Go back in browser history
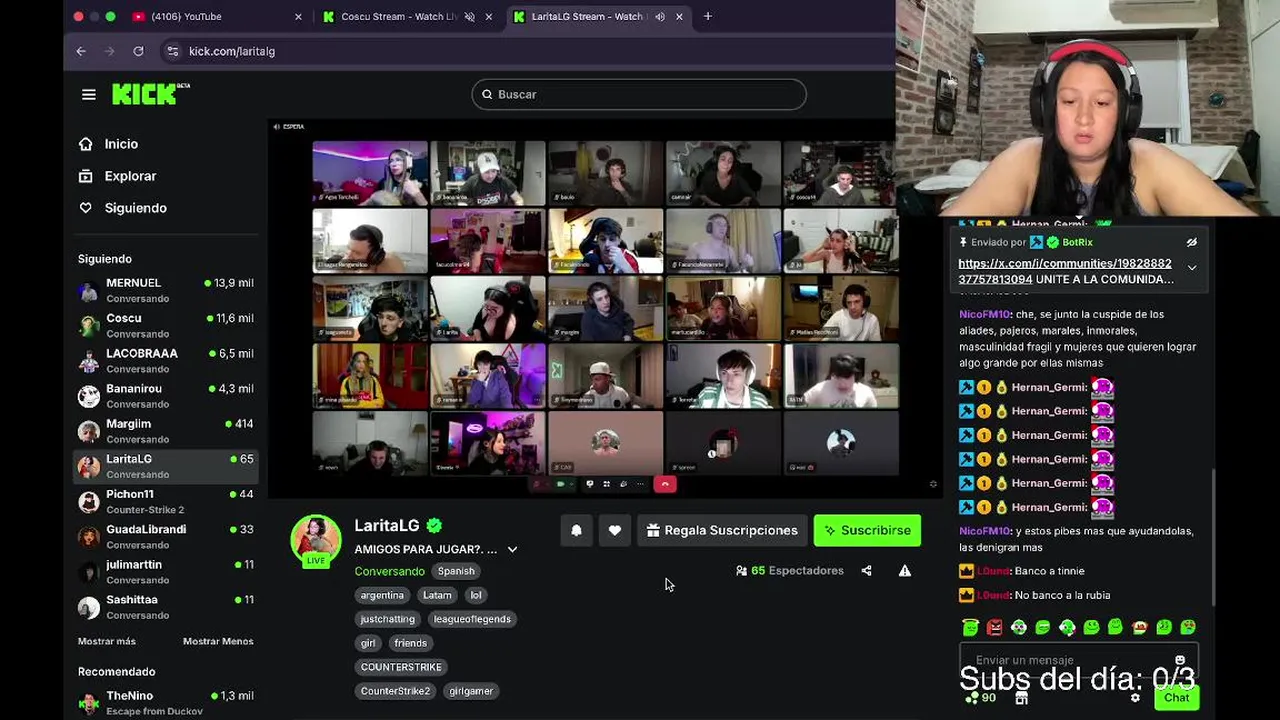 click(81, 51)
